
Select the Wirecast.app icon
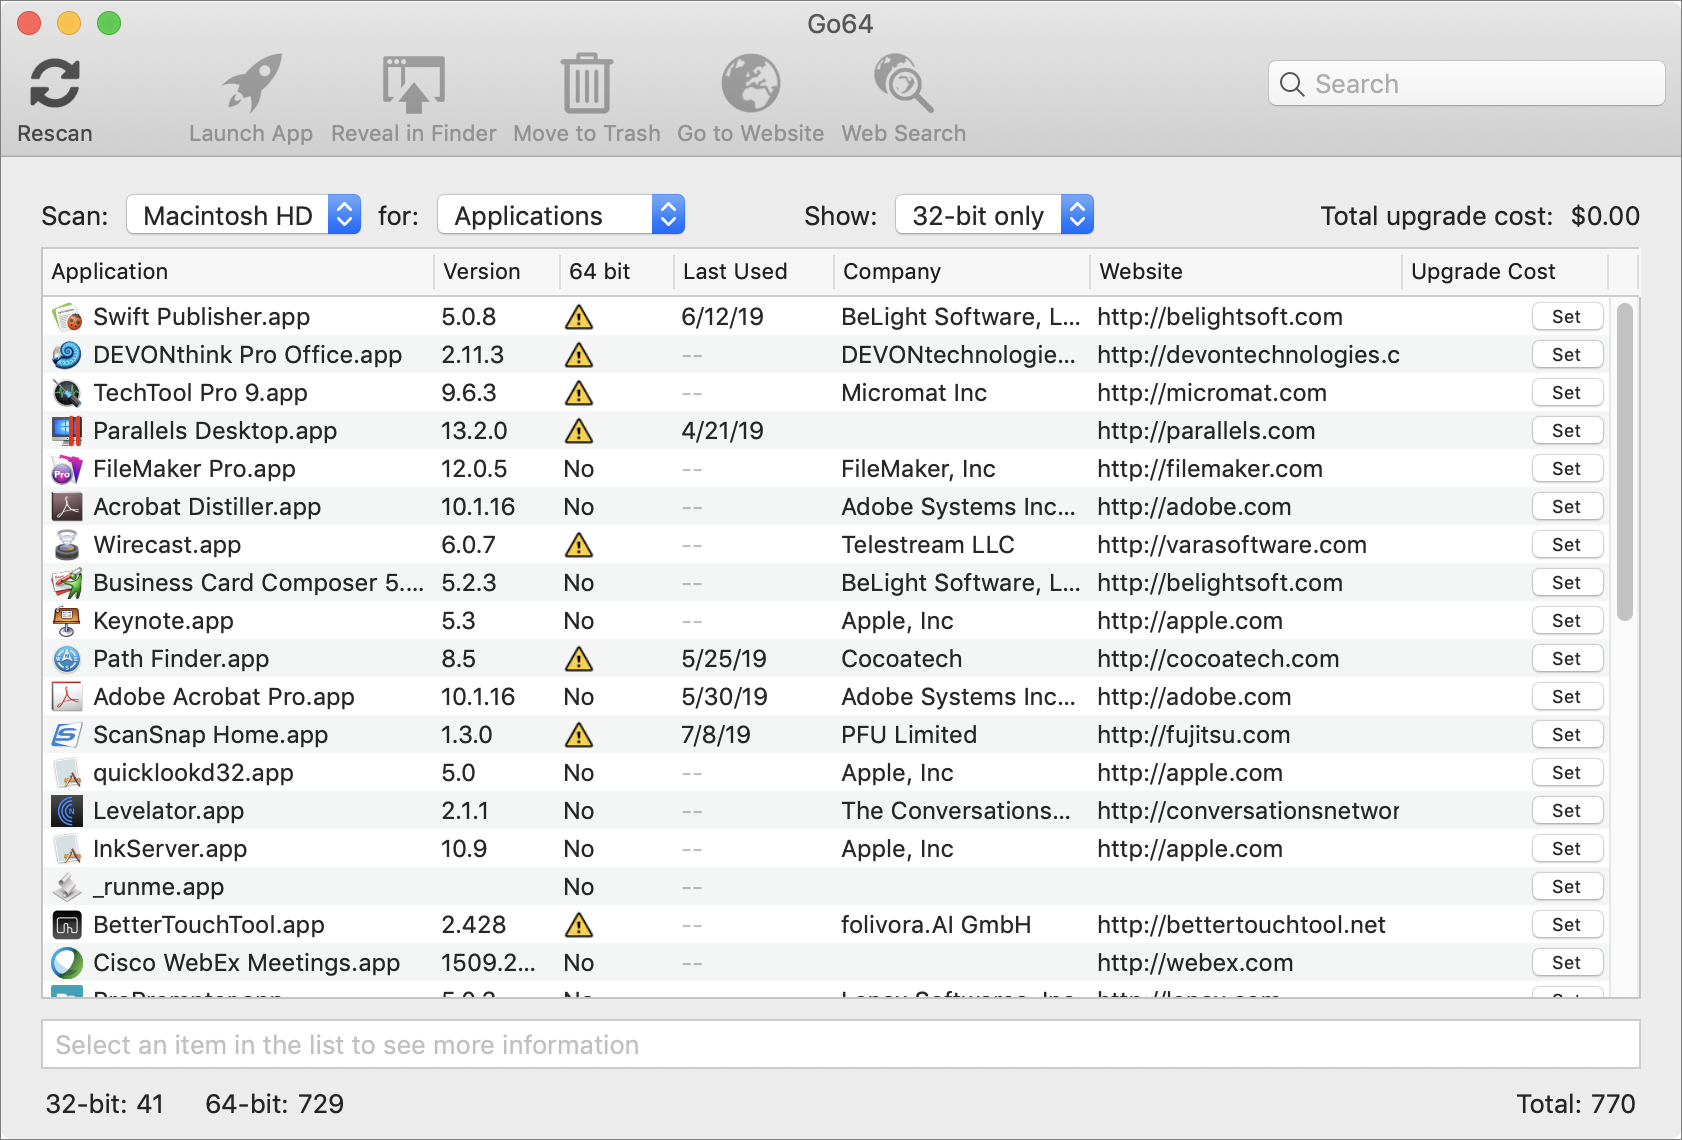coord(67,545)
